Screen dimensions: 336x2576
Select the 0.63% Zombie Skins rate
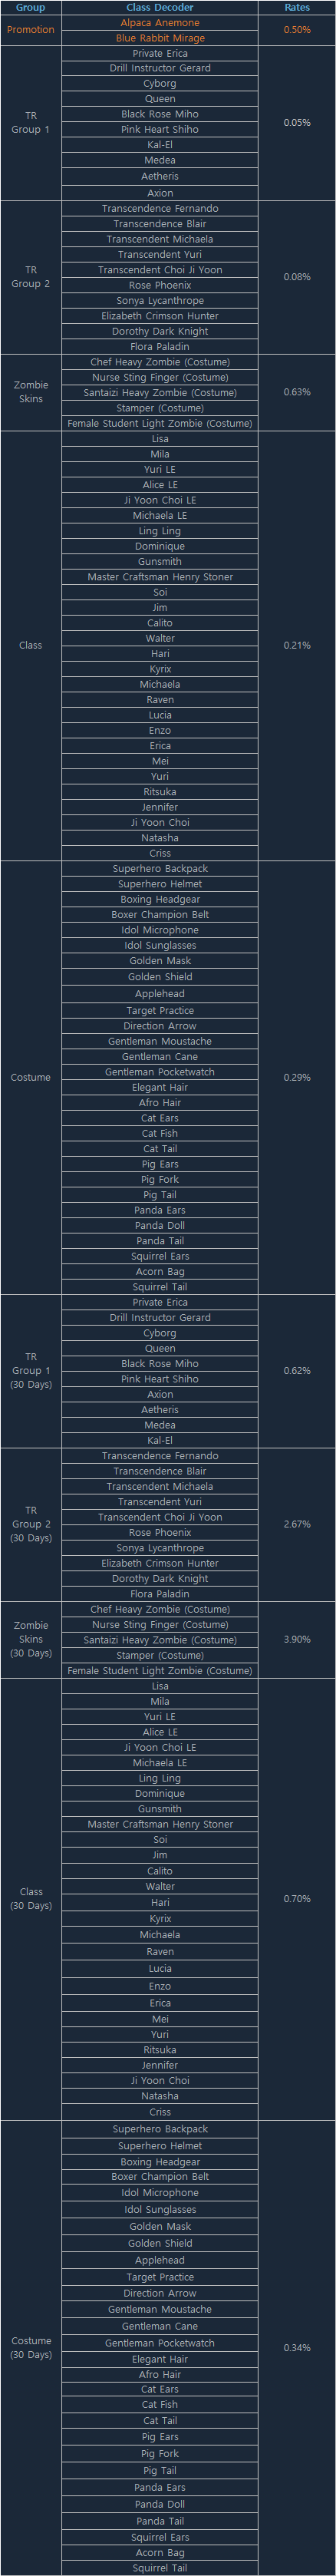click(297, 392)
